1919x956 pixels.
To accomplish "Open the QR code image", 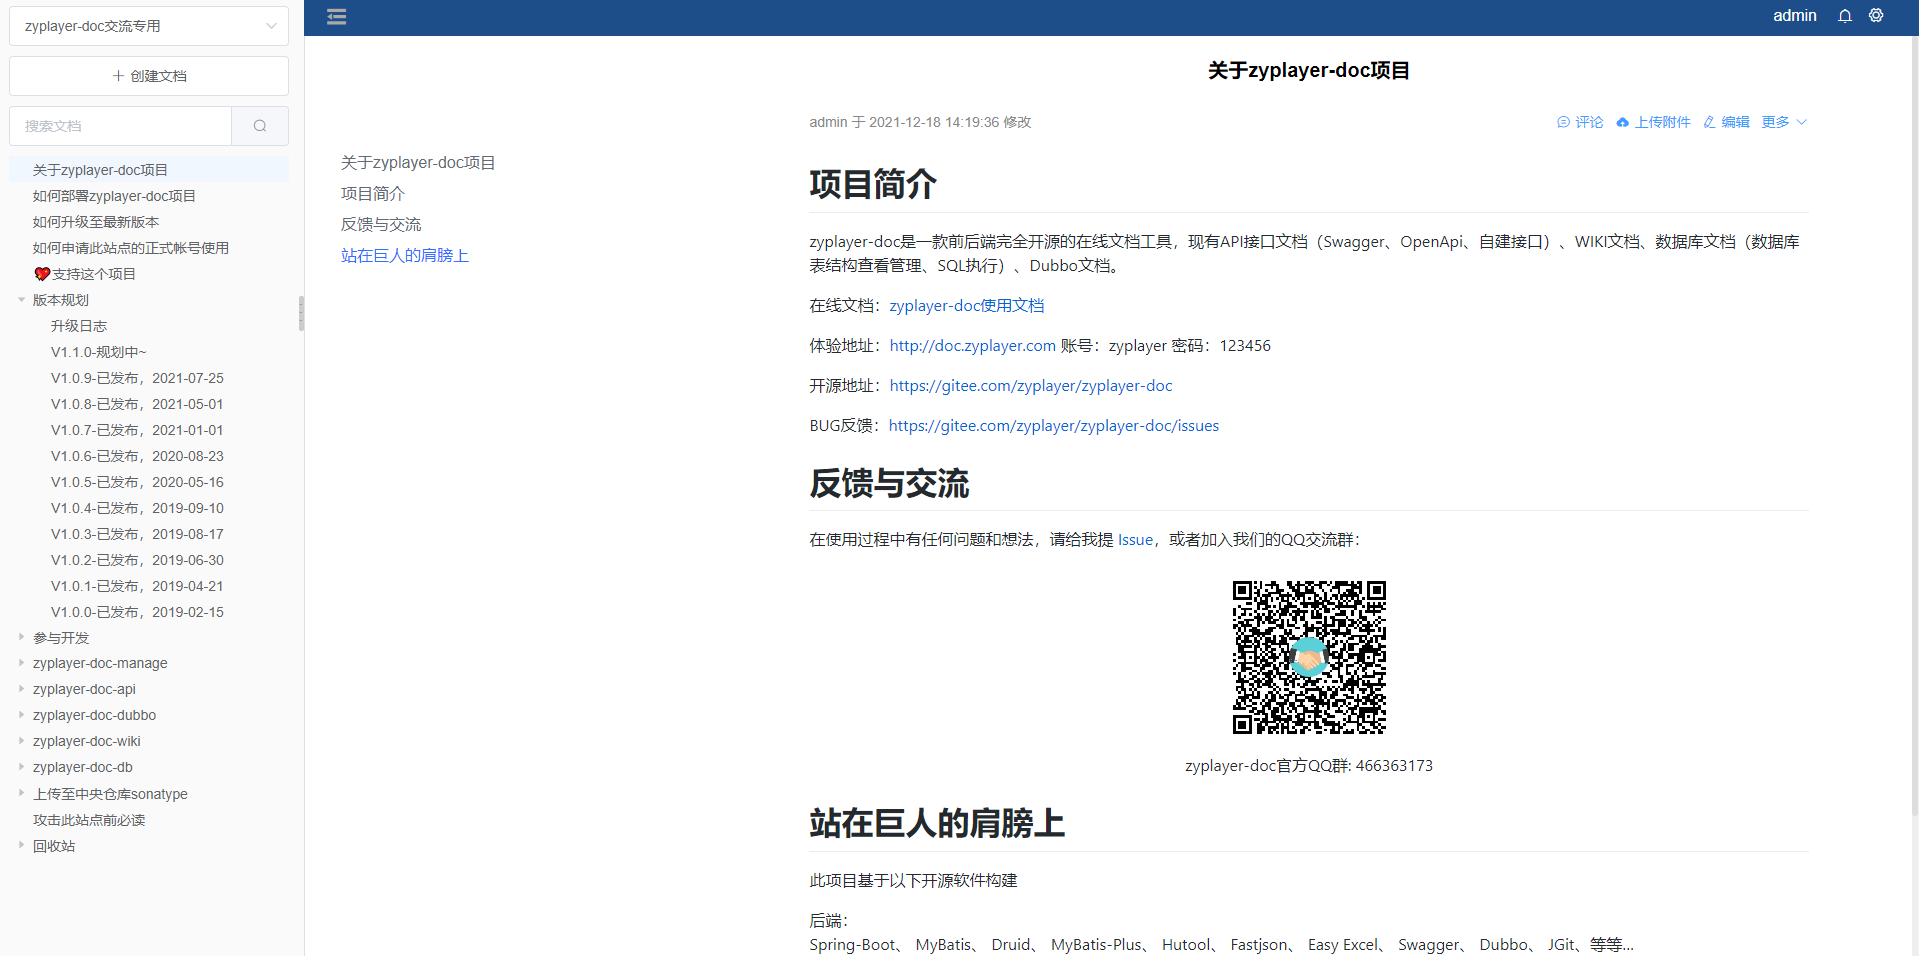I will 1309,657.
